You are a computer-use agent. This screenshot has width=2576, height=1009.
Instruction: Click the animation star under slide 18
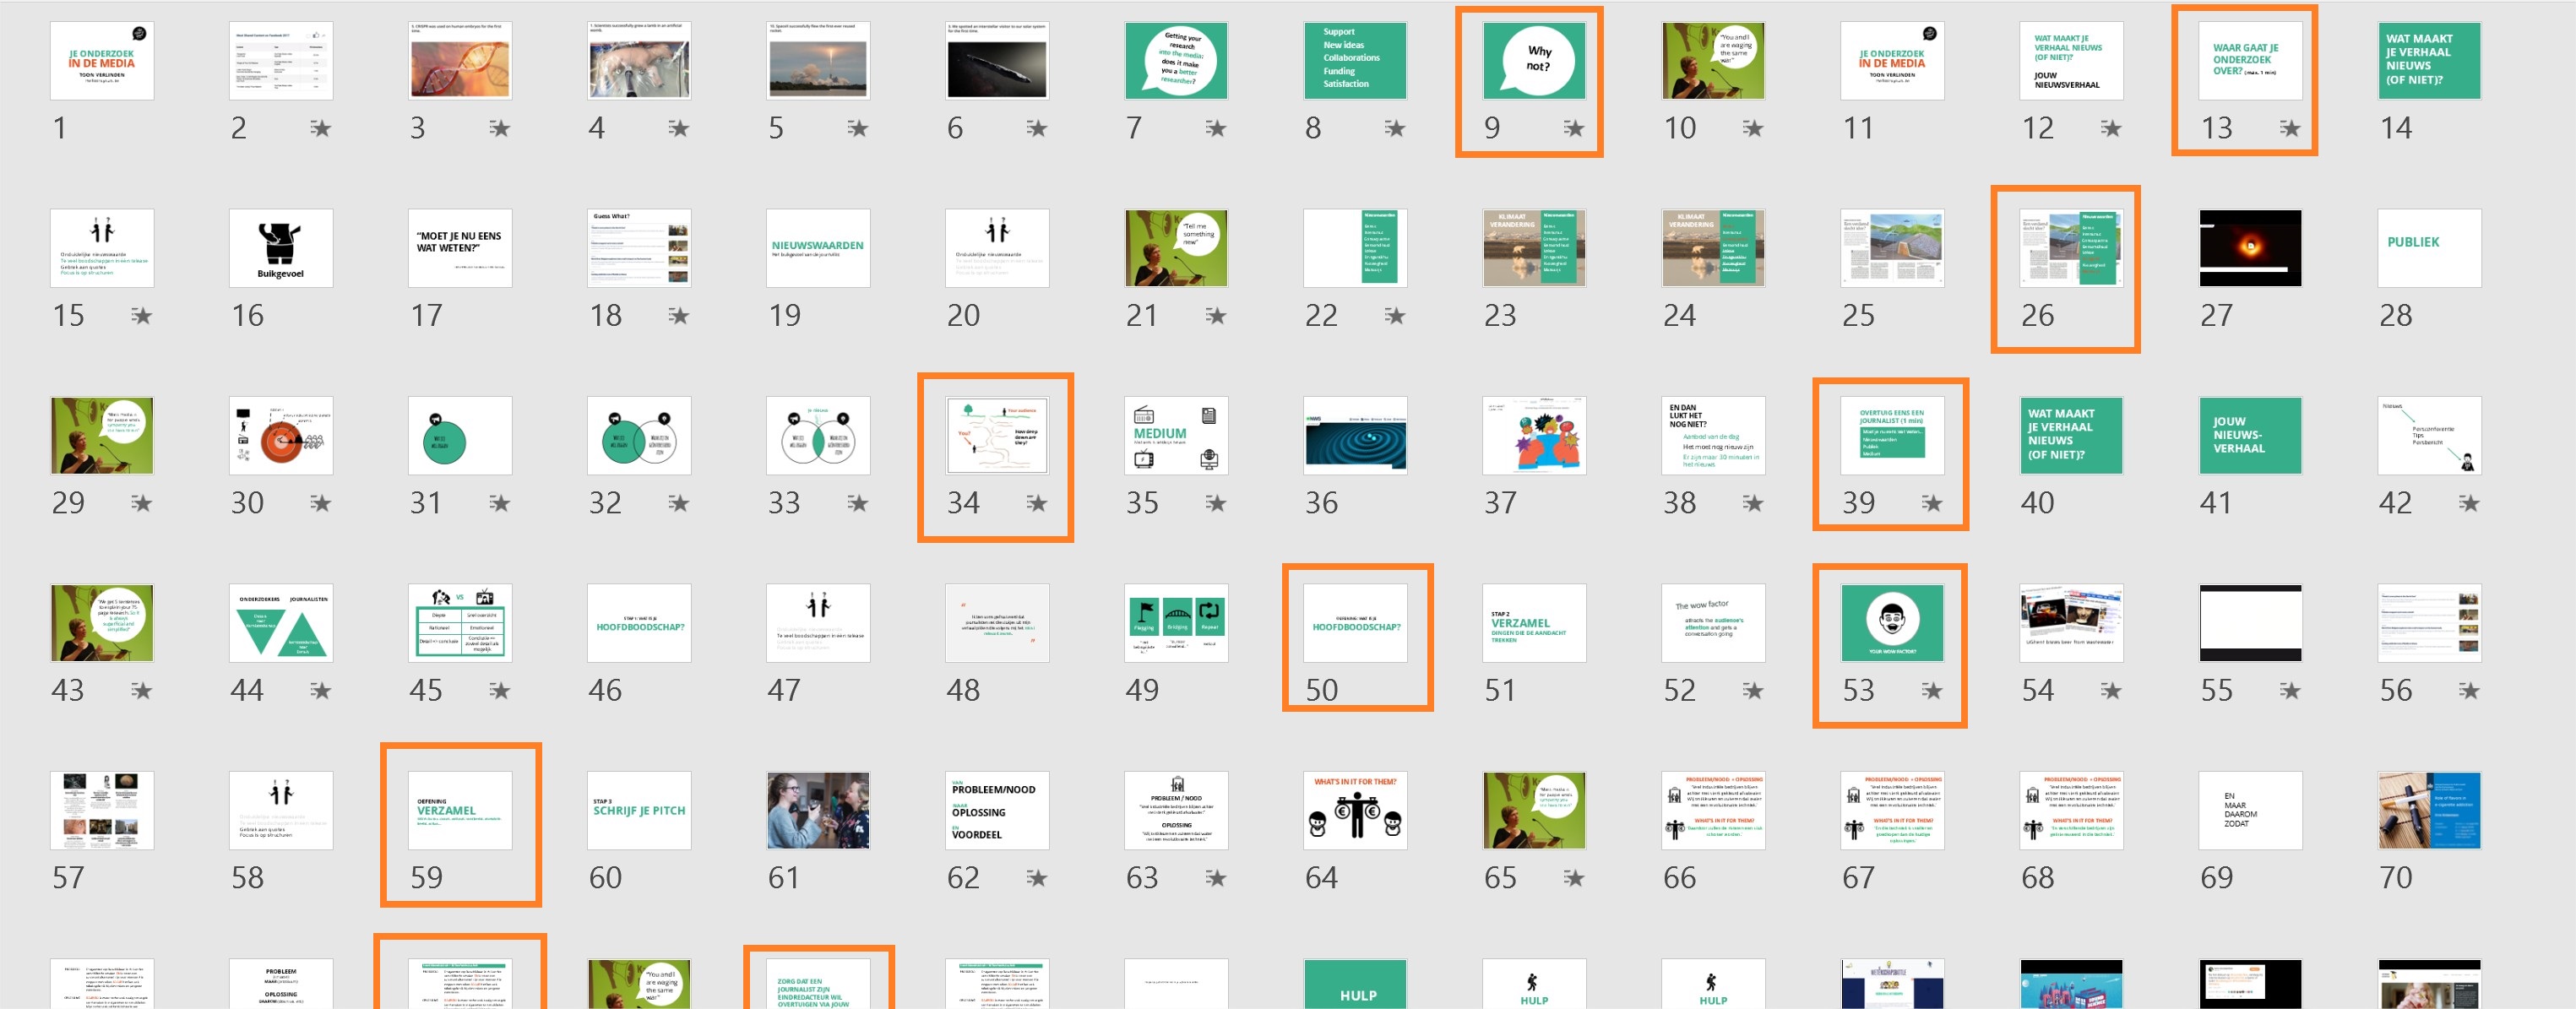point(678,316)
